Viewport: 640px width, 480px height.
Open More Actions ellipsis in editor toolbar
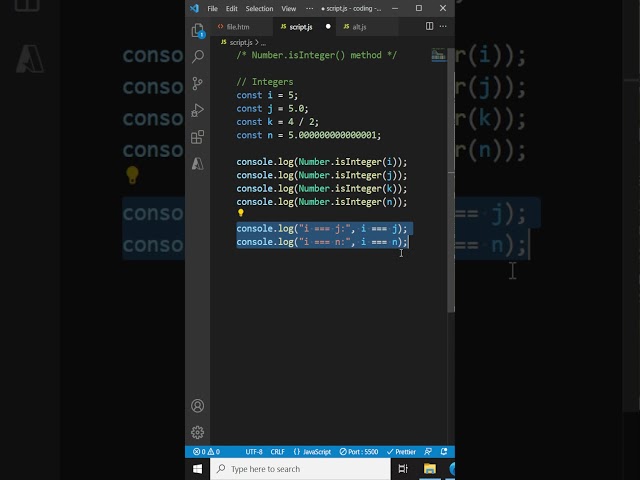[443, 26]
